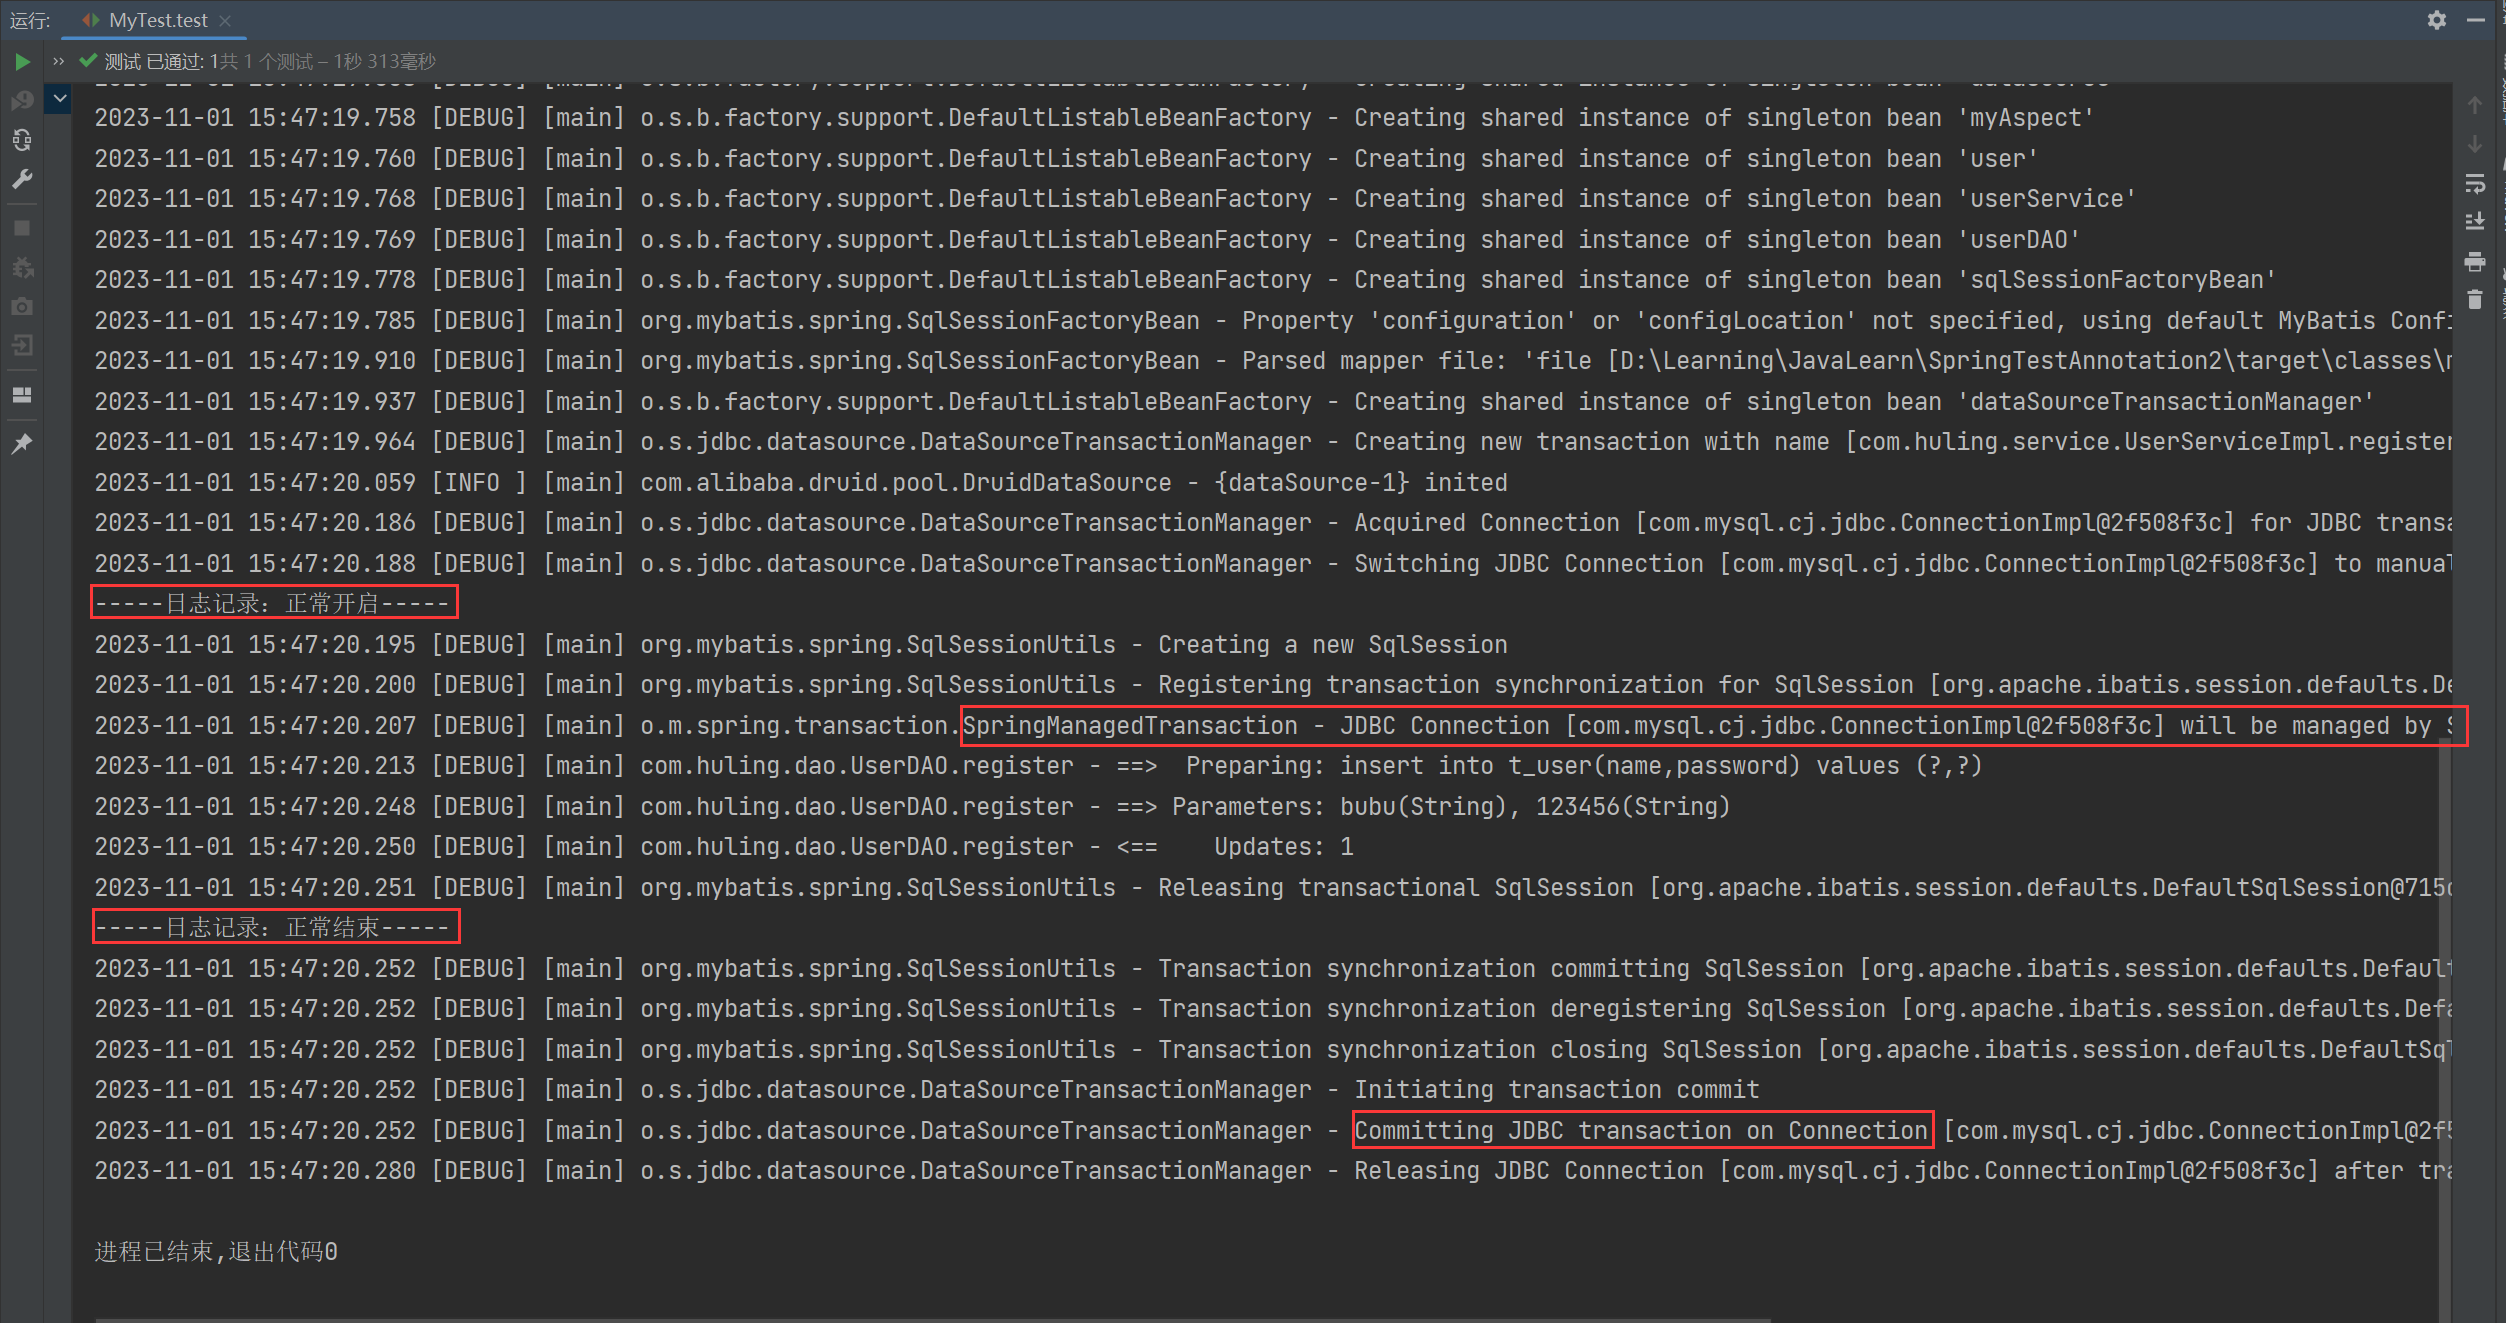Click the up arrow stack trace icon
This screenshot has width=2506, height=1323.
tap(2475, 105)
